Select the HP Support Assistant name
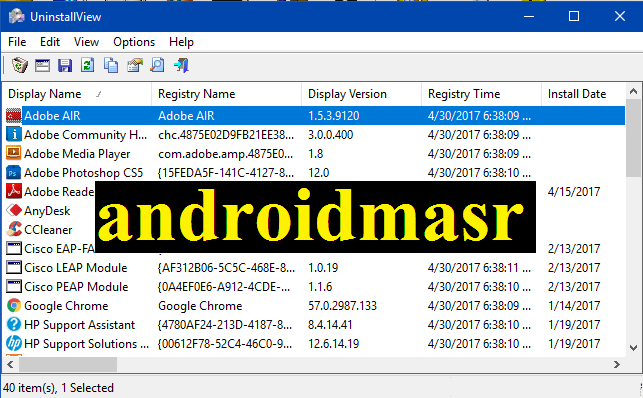 (x=79, y=325)
